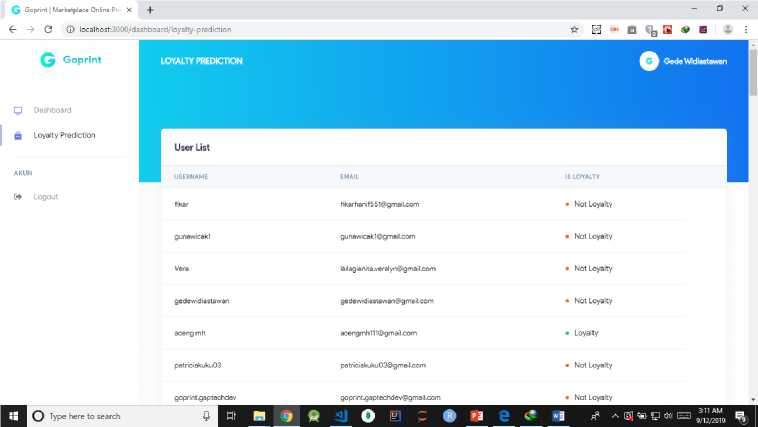The height and width of the screenshot is (427, 758).
Task: Close the Goprint browser tab
Action: [x=129, y=9]
